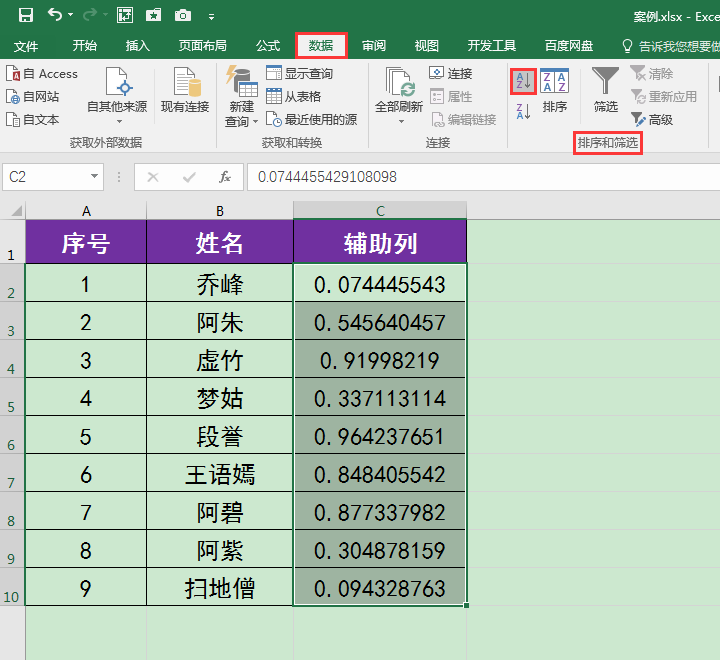Image resolution: width=720 pixels, height=660 pixels.
Task: Click the sort descending Z-A icon
Action: point(523,112)
